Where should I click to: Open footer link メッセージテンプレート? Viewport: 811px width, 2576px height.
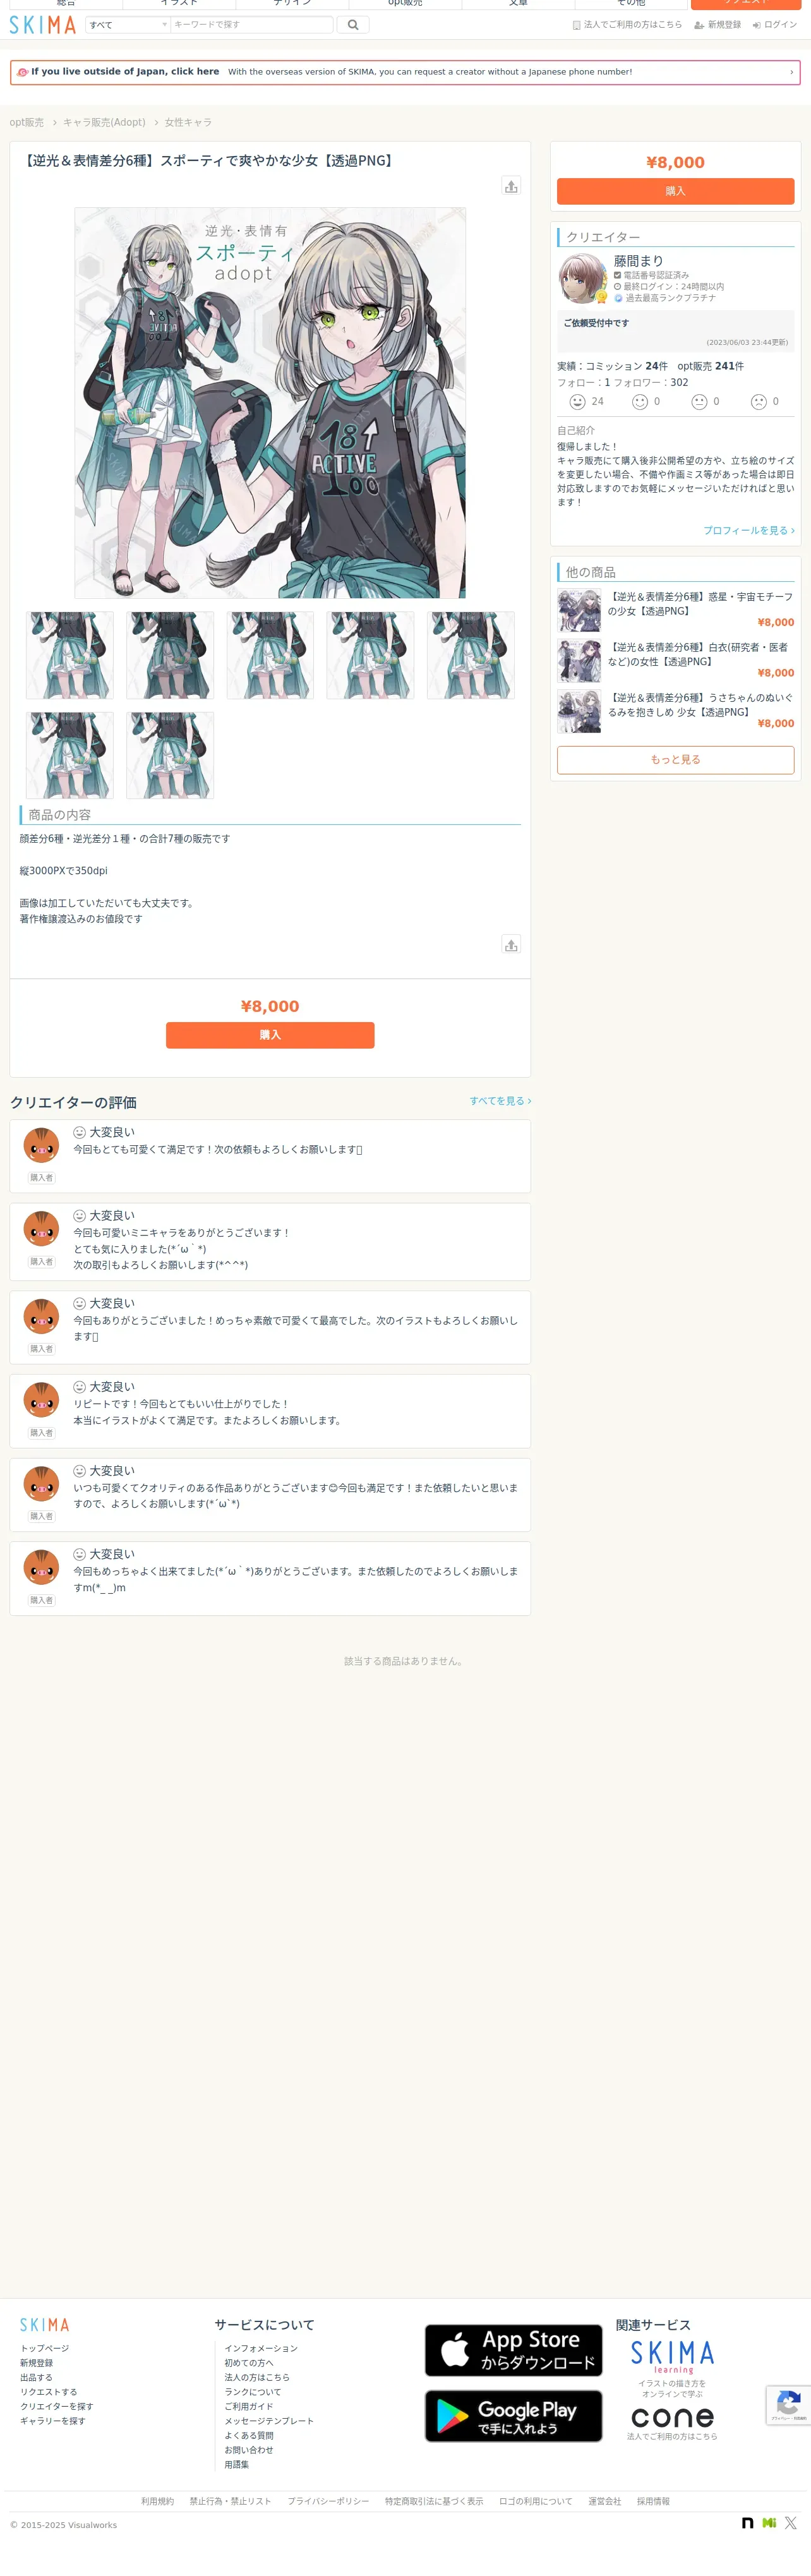(x=269, y=2421)
